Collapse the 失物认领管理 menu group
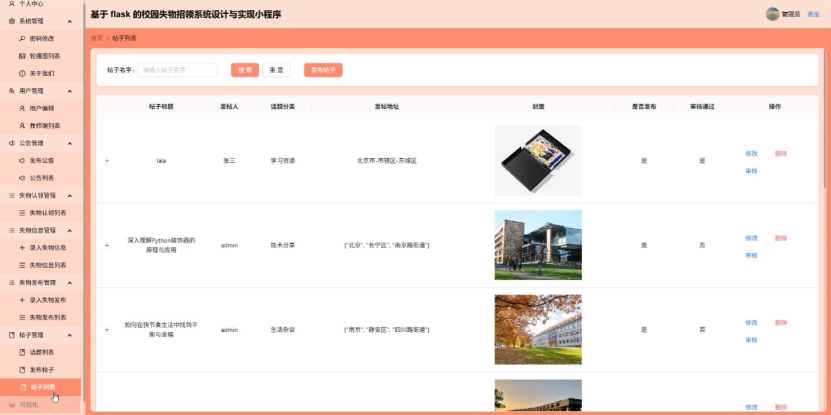Screen dimensions: 831x415 pyautogui.click(x=69, y=196)
